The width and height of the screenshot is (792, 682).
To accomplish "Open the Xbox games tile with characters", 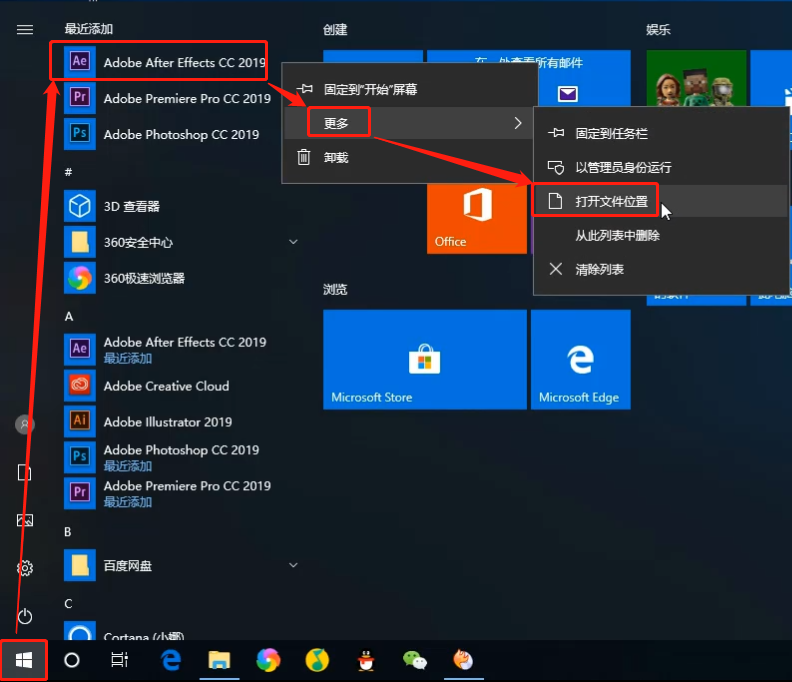I will 696,78.
